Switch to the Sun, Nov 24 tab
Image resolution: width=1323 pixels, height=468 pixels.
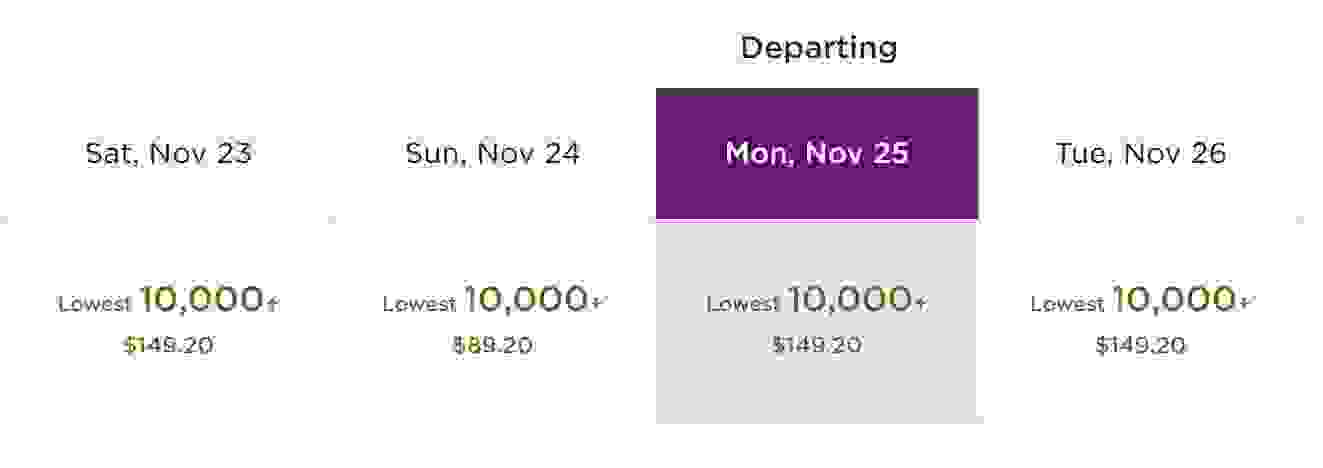492,154
